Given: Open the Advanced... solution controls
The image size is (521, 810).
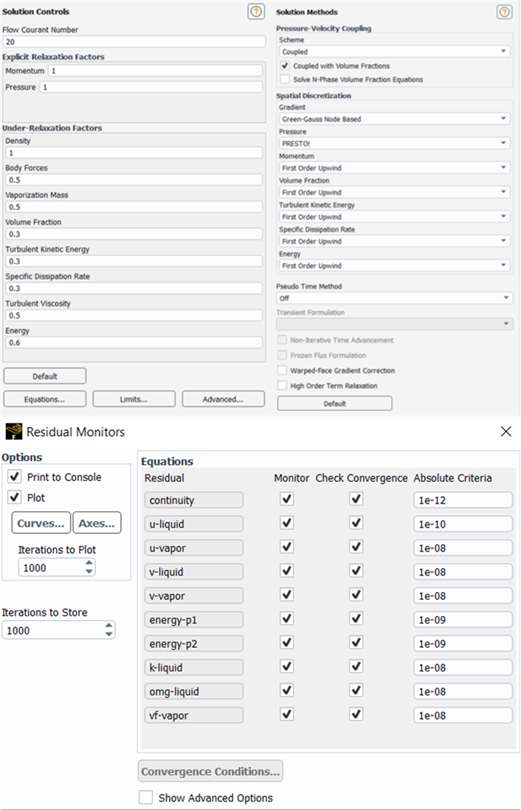Looking at the screenshot, I should [223, 399].
